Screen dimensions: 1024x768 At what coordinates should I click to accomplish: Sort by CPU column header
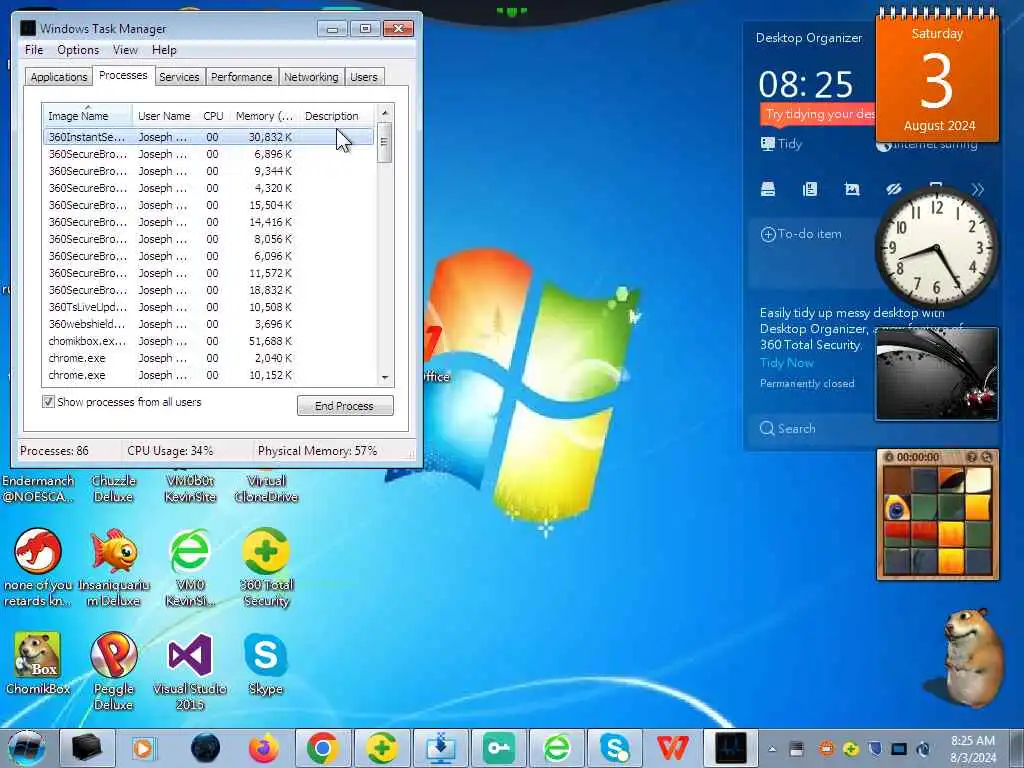point(213,116)
